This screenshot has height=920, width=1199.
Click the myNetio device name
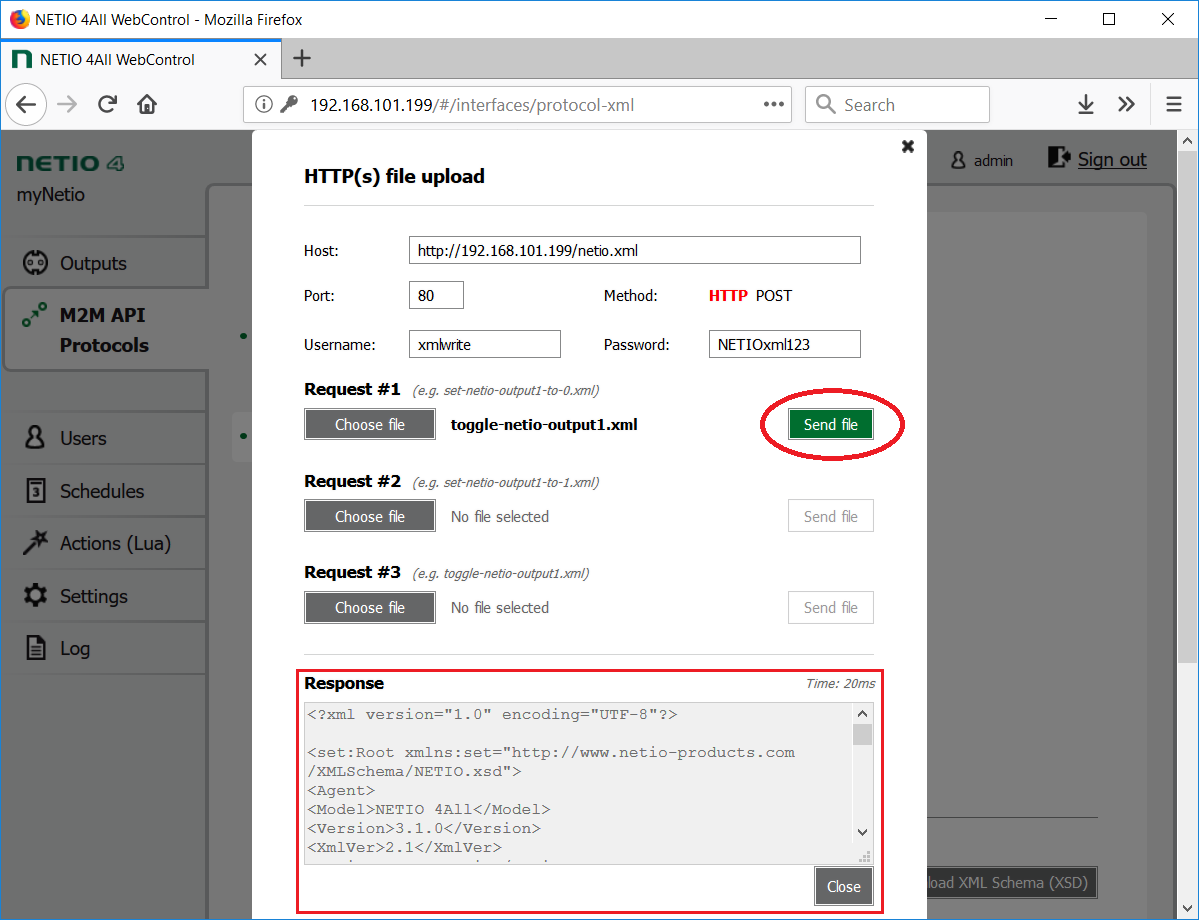(x=50, y=194)
